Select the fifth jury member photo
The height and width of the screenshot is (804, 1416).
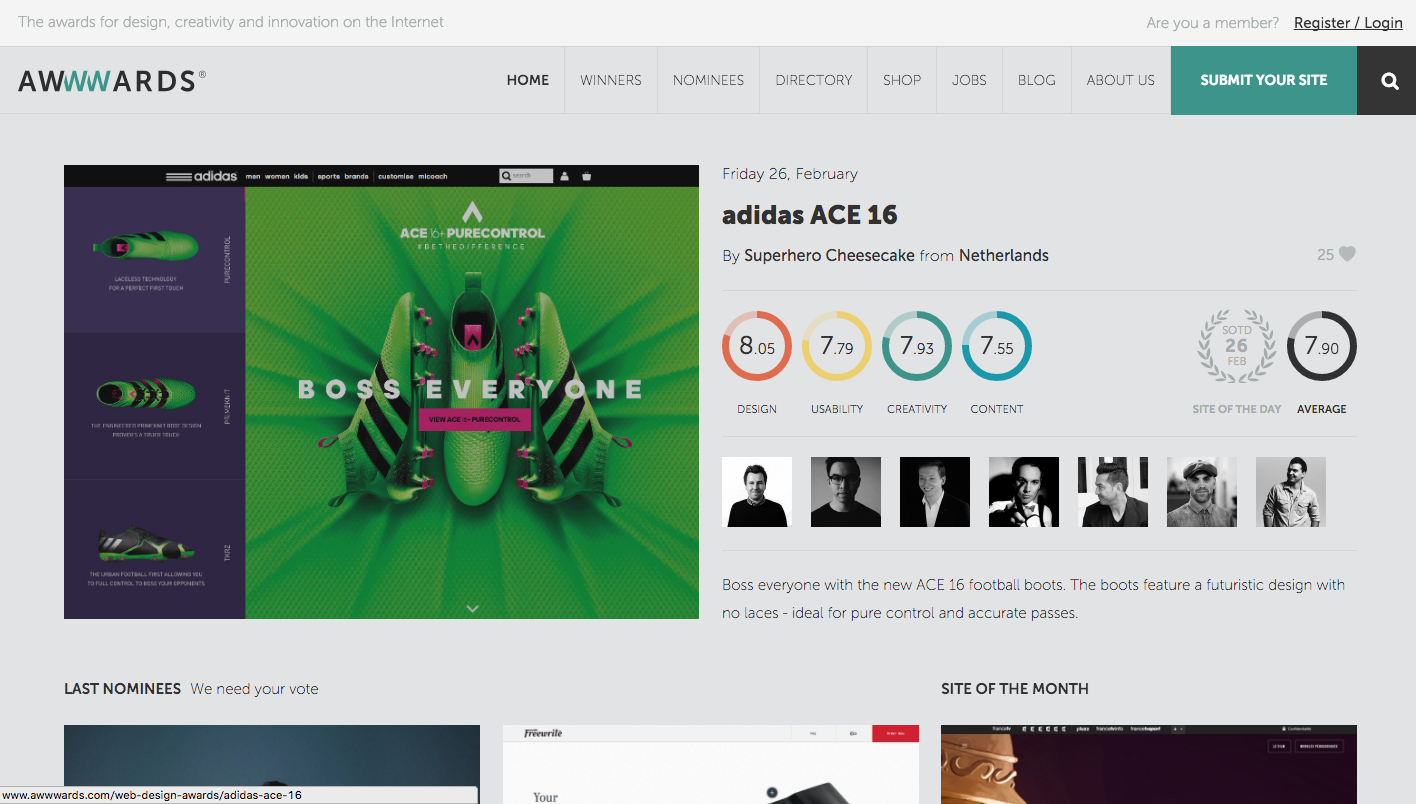(1113, 492)
